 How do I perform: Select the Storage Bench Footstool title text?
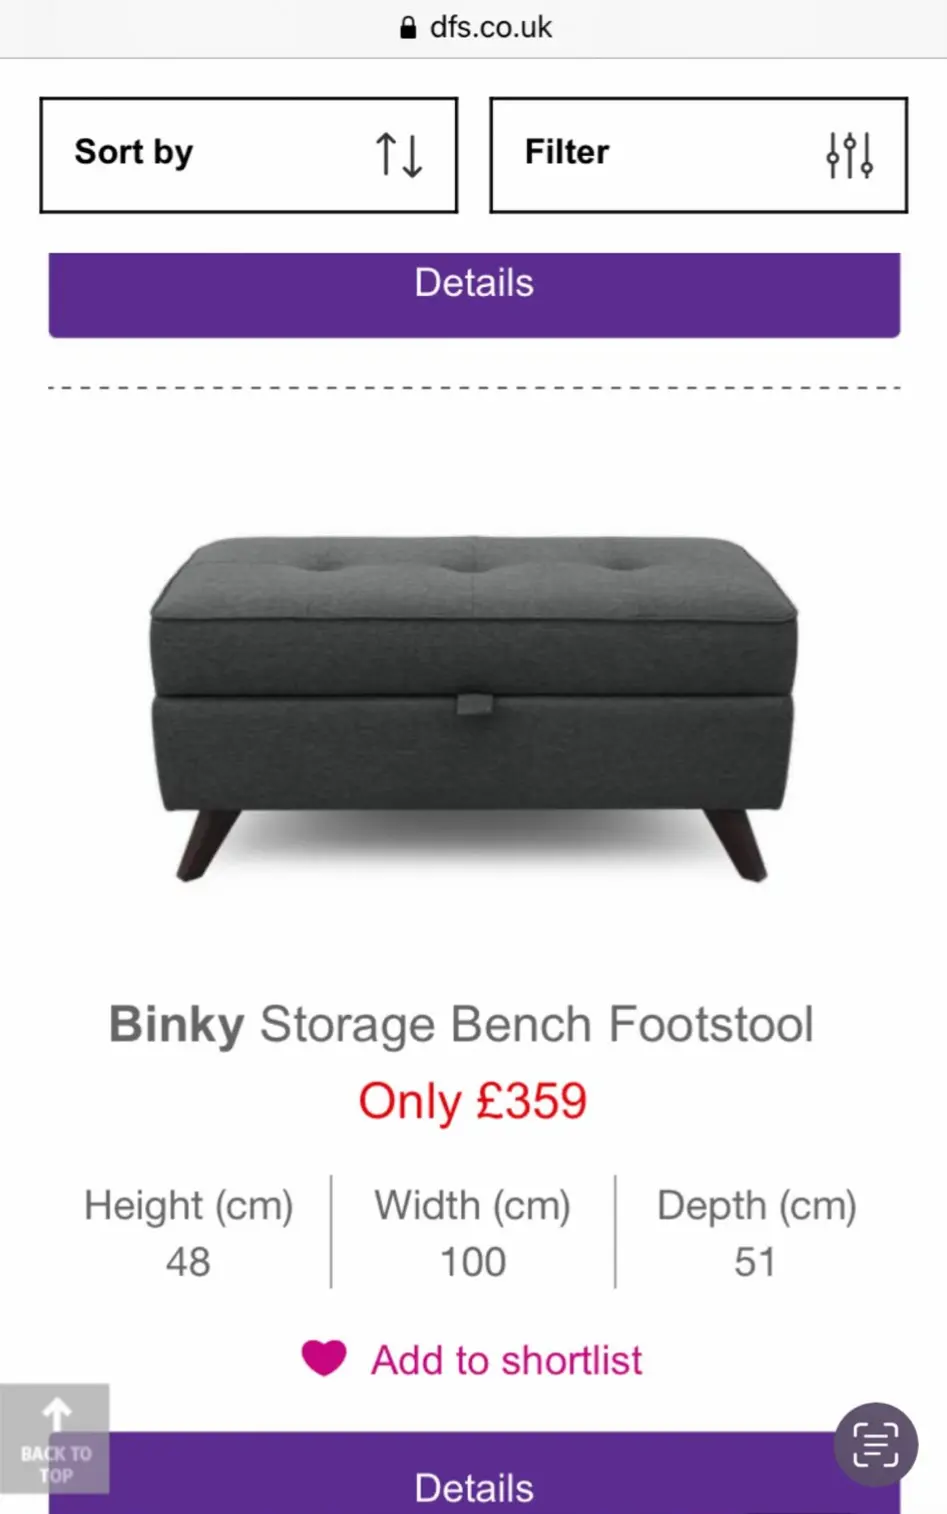(536, 1025)
